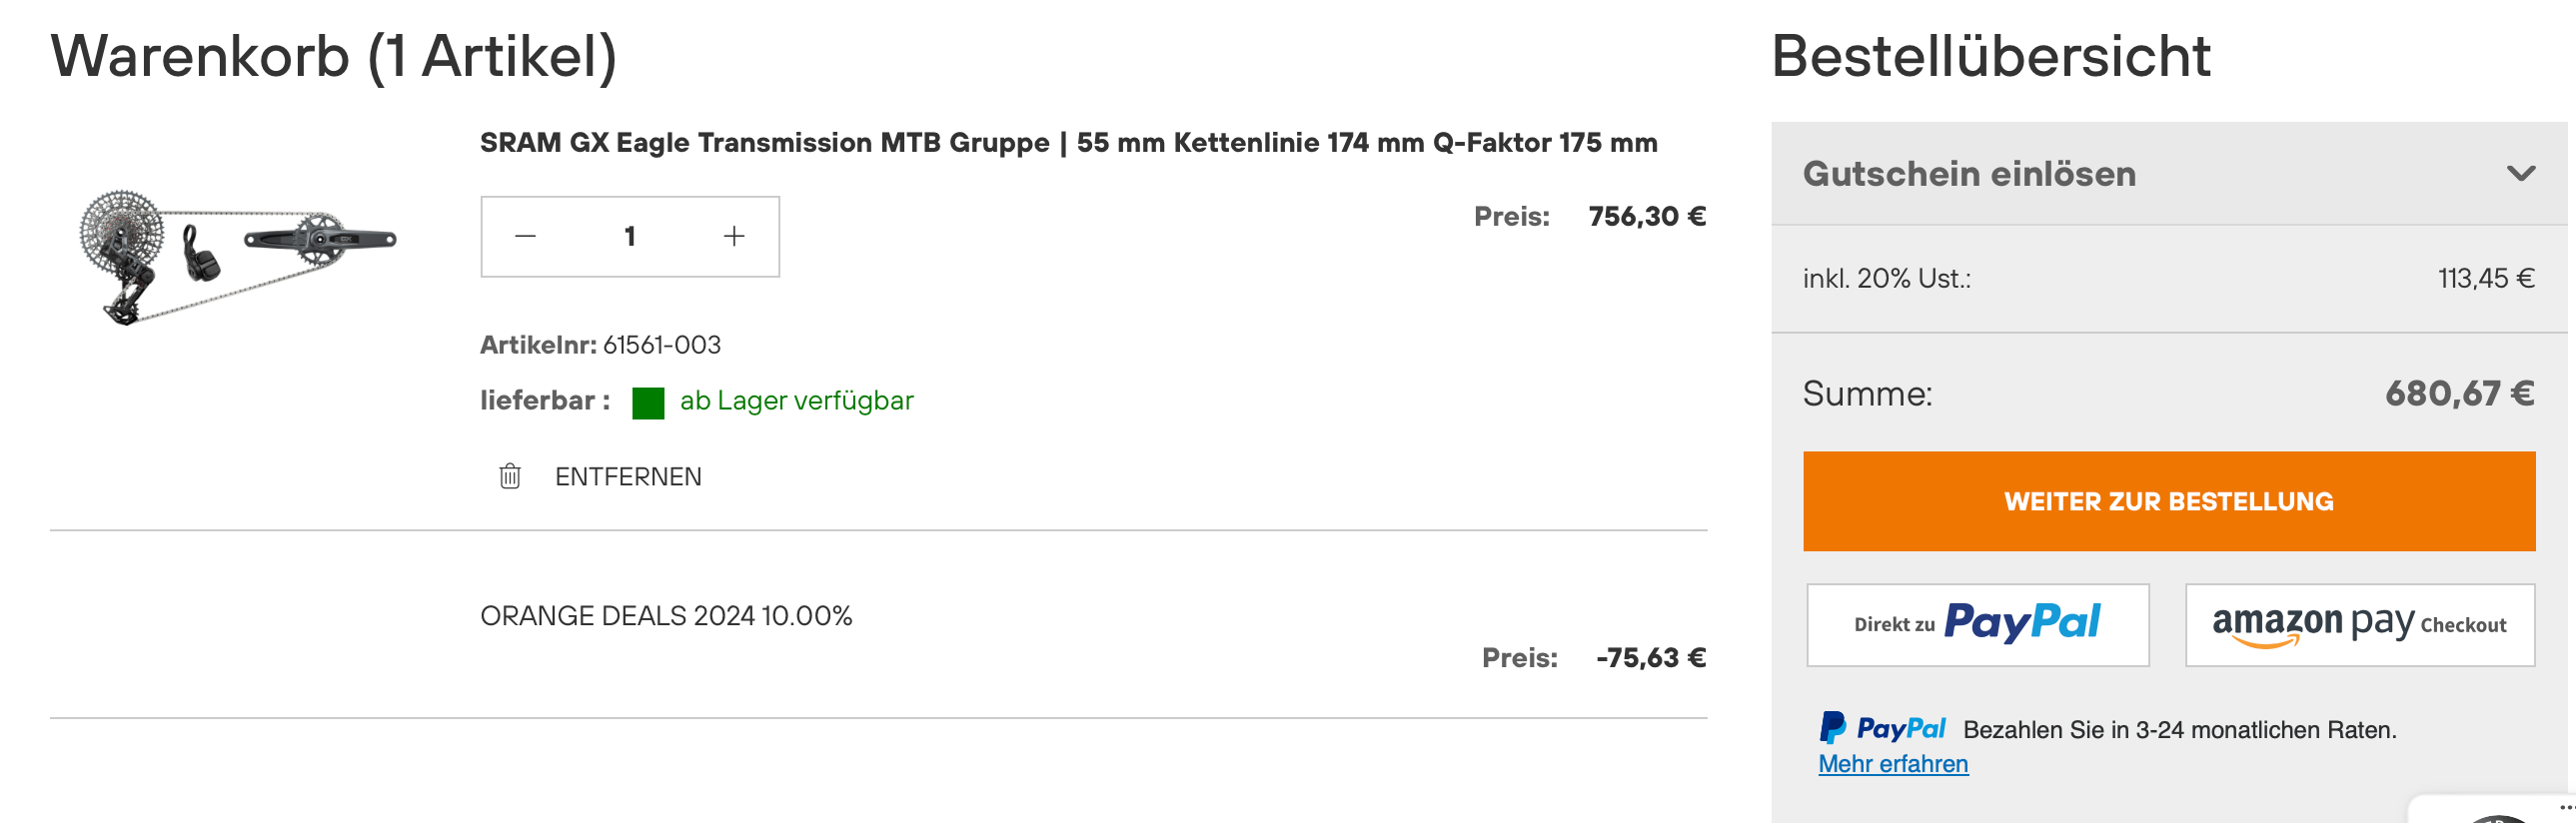The width and height of the screenshot is (2576, 823).
Task: Click the item price 756,30 €
Action: pyautogui.click(x=1646, y=216)
